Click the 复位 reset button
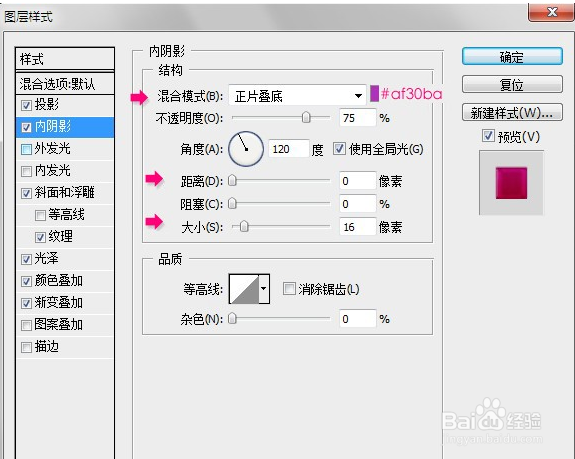Screen dimensions: 575x459 pyautogui.click(x=512, y=84)
